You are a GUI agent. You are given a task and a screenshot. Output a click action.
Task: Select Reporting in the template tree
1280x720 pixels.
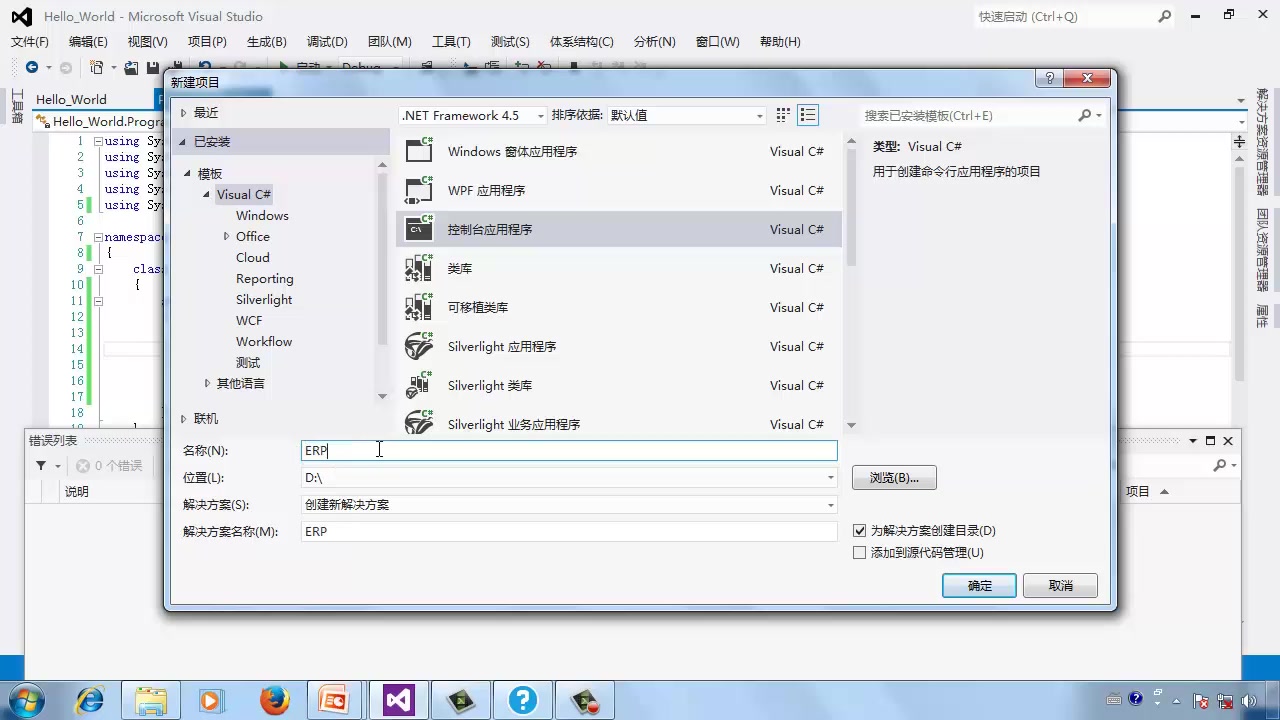tap(265, 279)
